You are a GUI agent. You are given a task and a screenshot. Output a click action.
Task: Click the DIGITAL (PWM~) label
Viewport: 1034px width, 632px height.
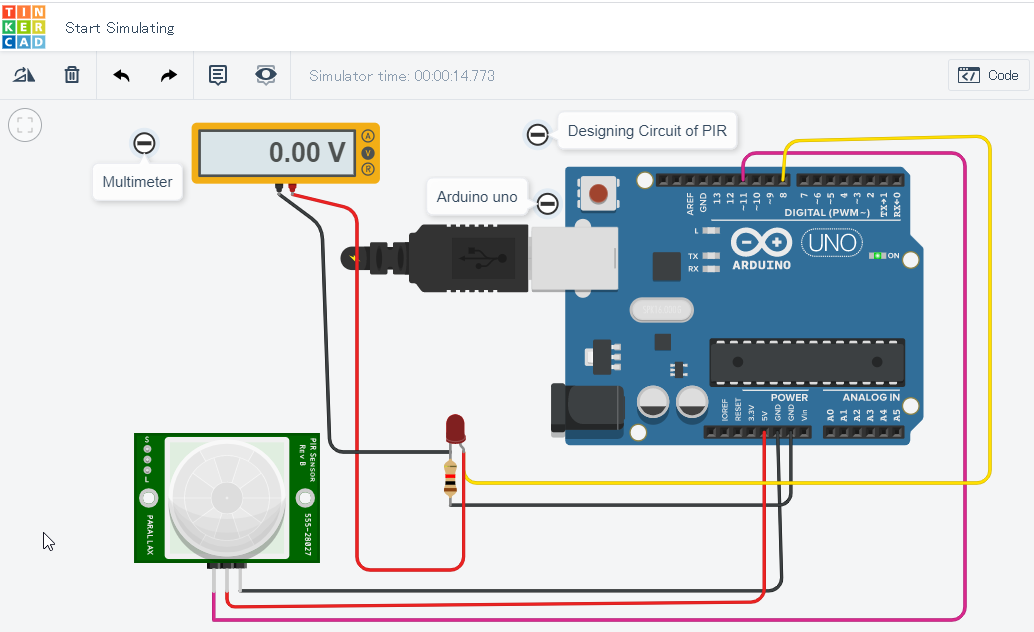coord(827,212)
